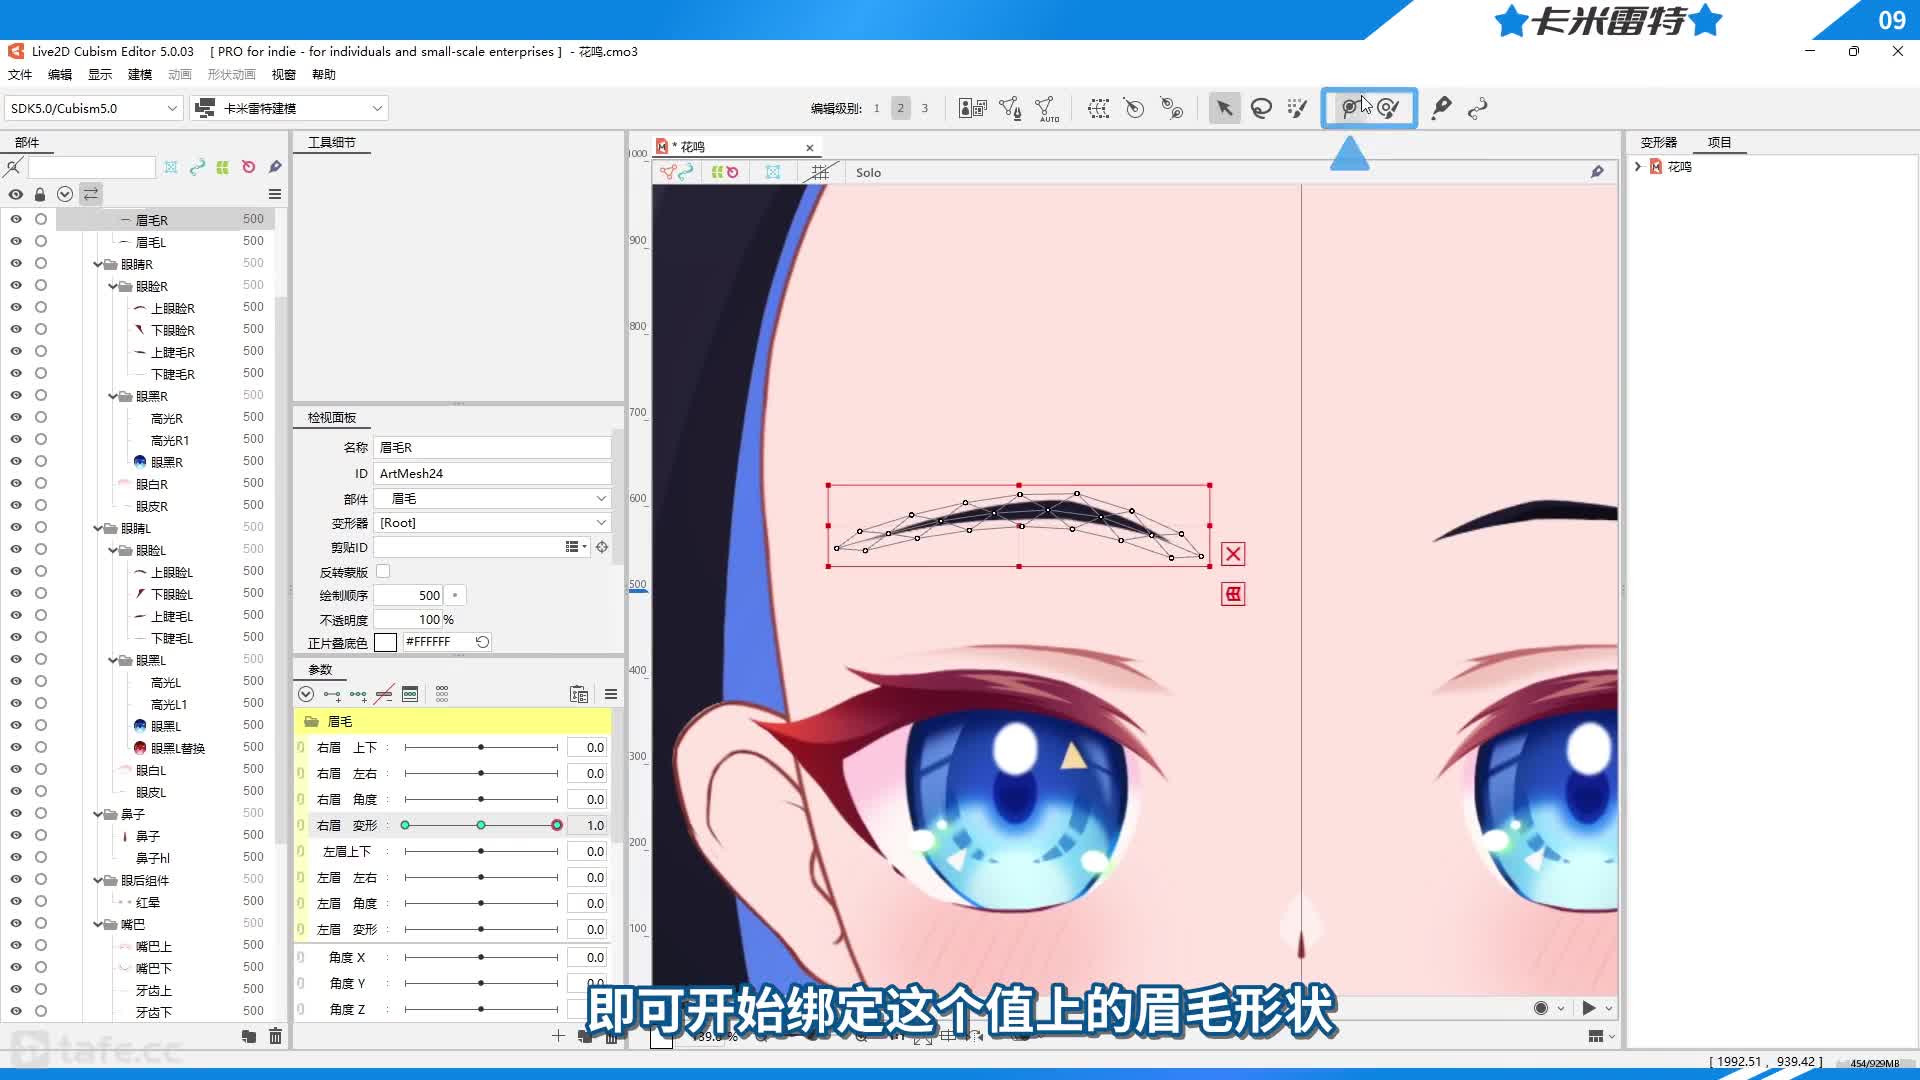Switch to the 项目 tab
This screenshot has height=1080, width=1920.
coord(1719,142)
